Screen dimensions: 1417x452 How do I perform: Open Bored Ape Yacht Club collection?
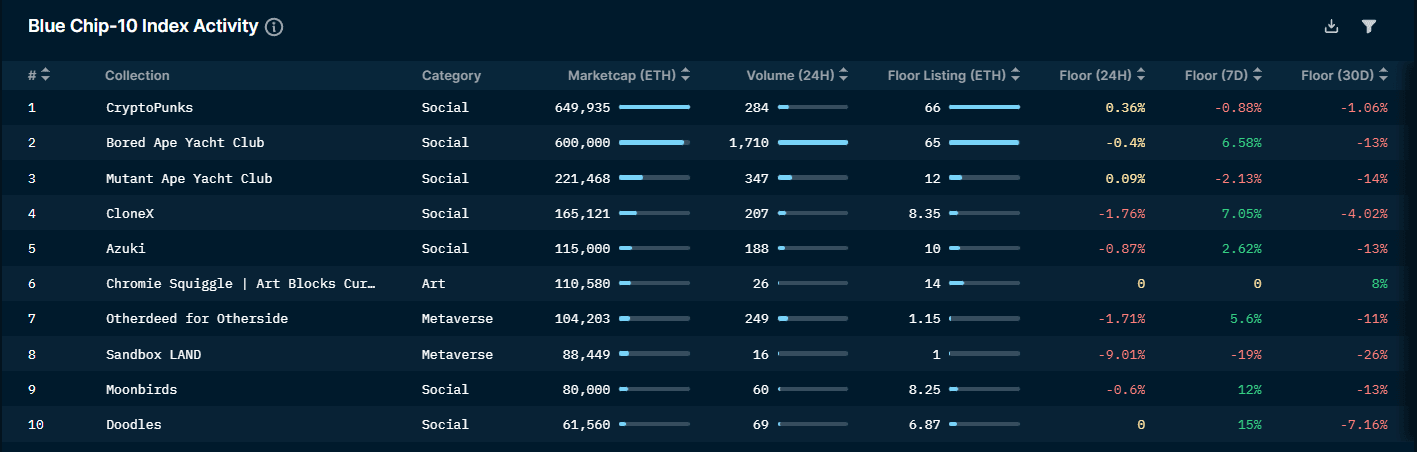coord(185,143)
